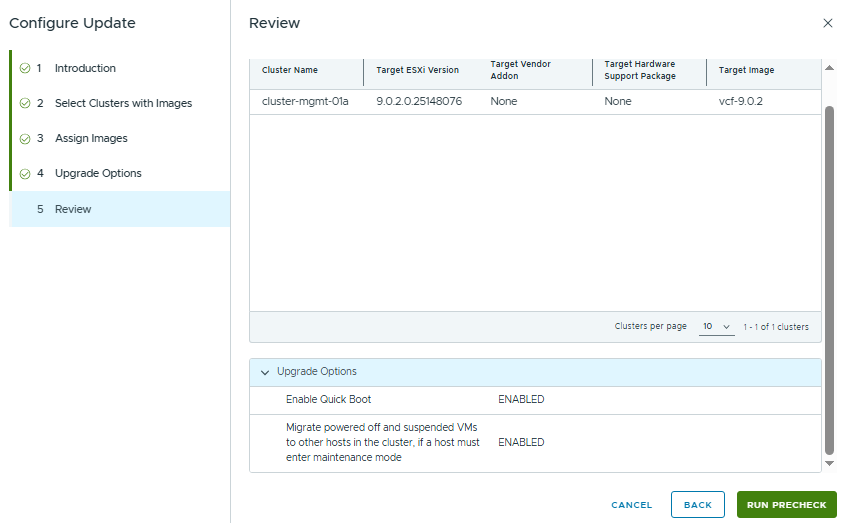Cancel the update configuration

631,505
